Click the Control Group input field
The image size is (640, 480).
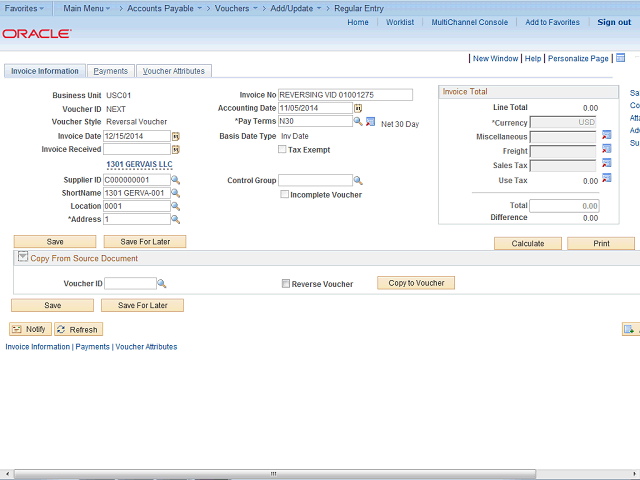315,180
